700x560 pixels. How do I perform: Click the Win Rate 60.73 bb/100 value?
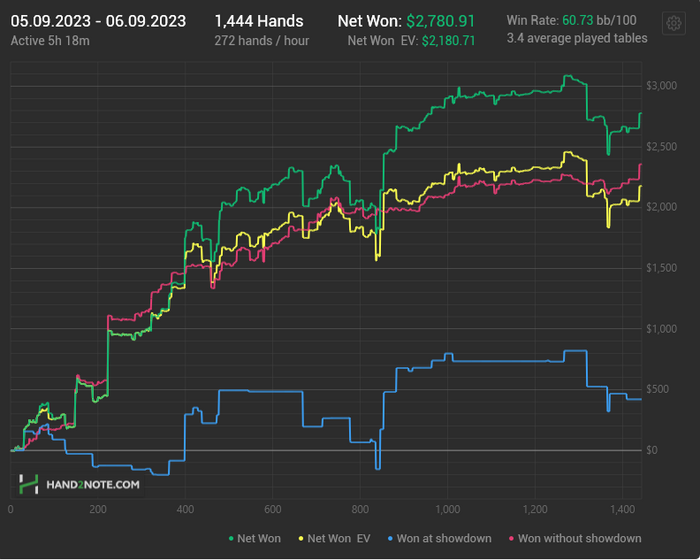599,20
